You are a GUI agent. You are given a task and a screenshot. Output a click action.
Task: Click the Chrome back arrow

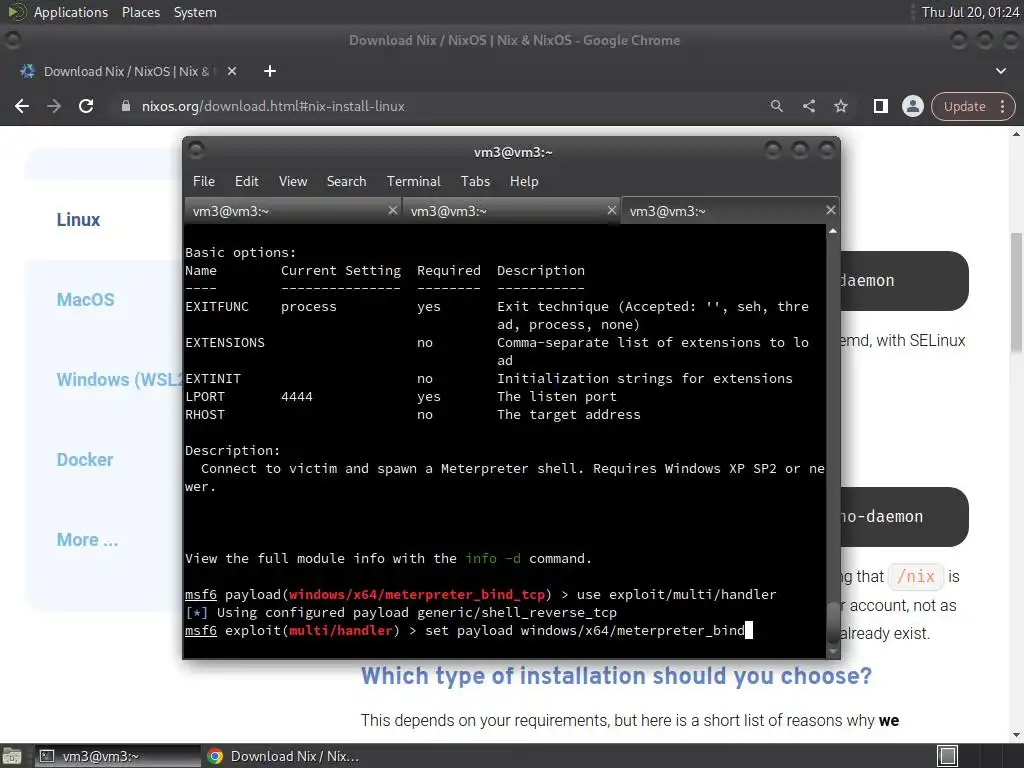pos(22,106)
